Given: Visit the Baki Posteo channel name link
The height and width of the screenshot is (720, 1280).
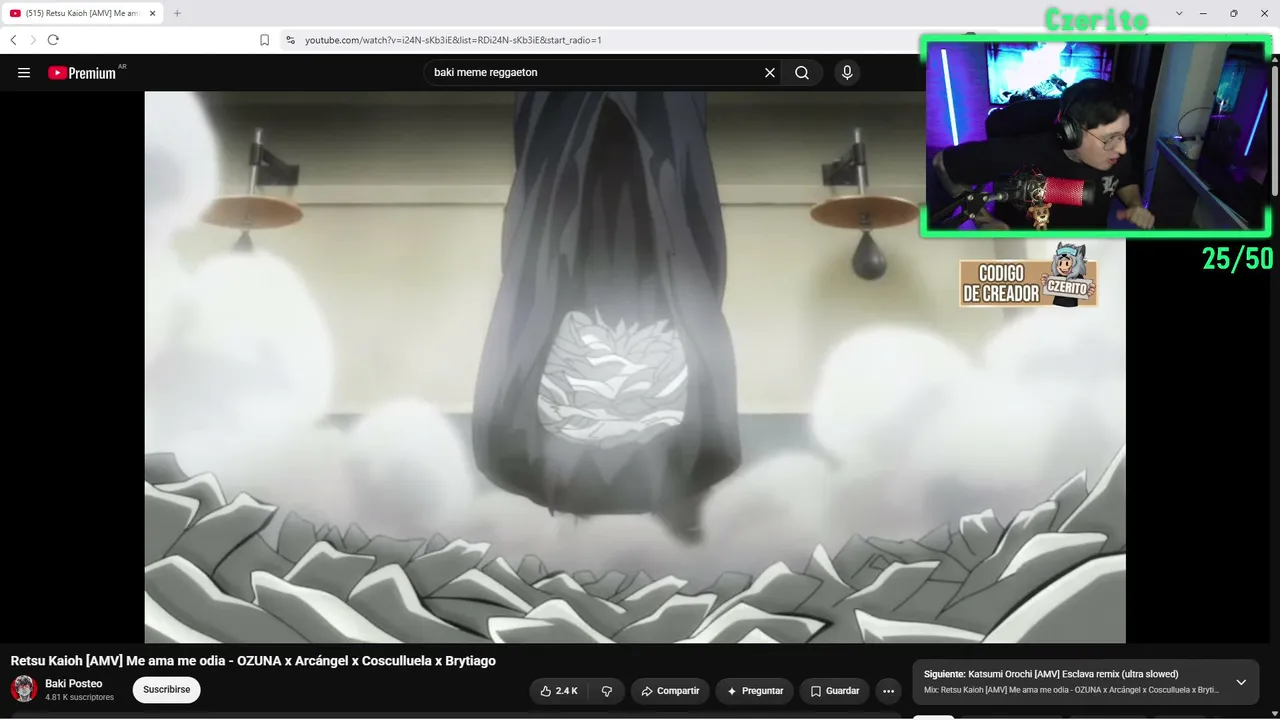Looking at the screenshot, I should (74, 684).
